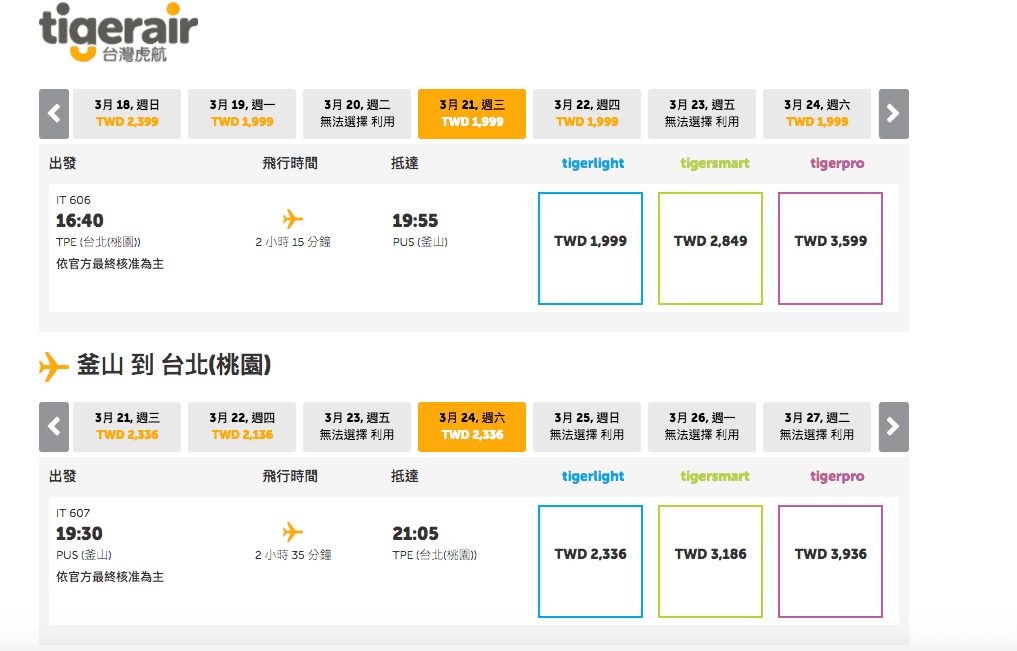Switch return date to 3月 22, 週四

[x=242, y=427]
